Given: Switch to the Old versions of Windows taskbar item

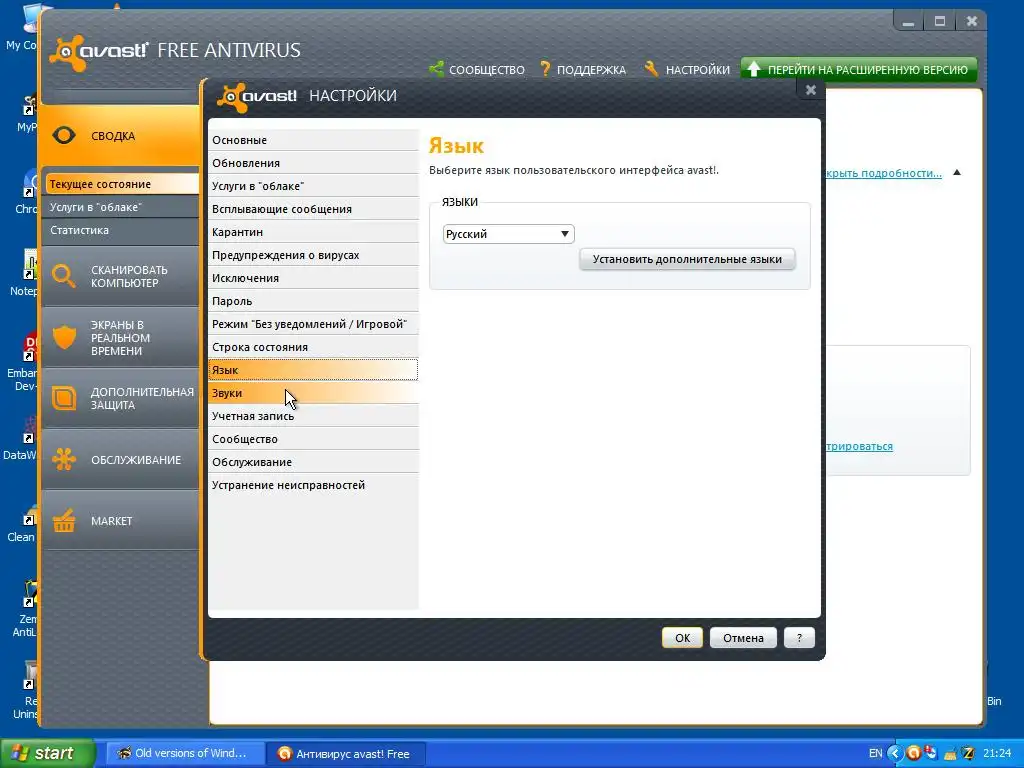Looking at the screenshot, I should (185, 753).
